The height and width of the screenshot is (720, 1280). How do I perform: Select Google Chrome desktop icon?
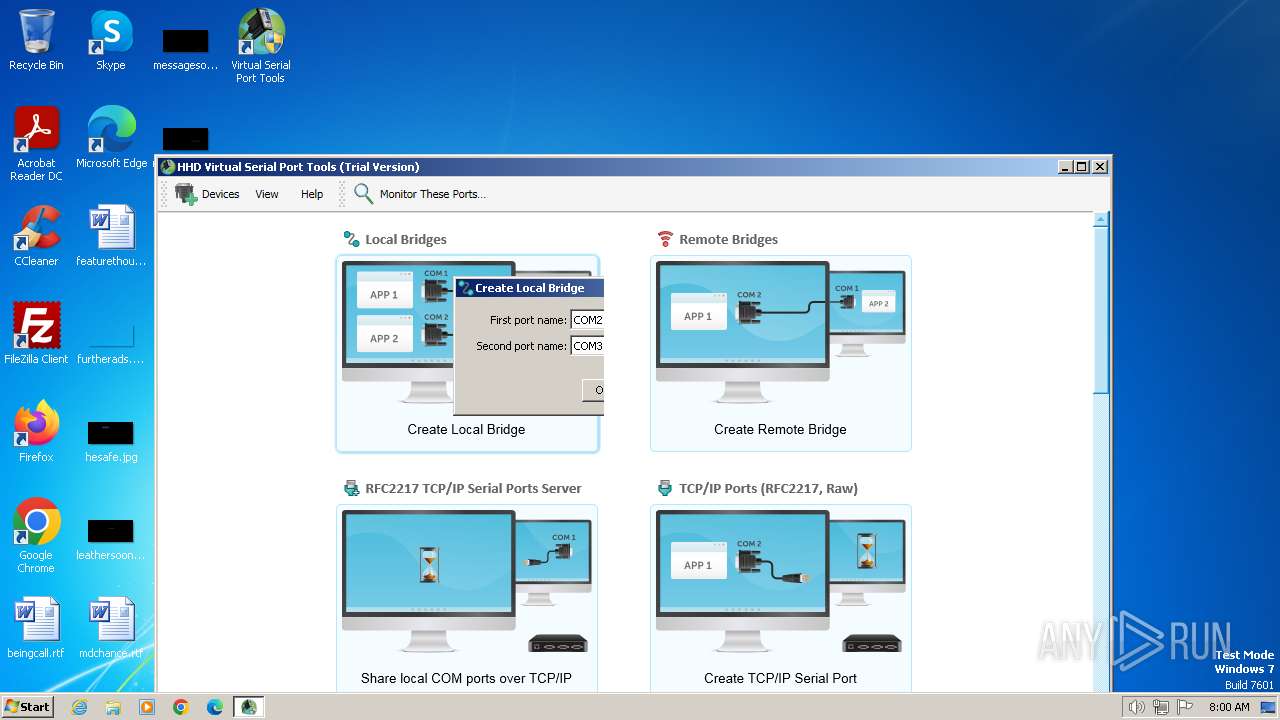point(36,536)
